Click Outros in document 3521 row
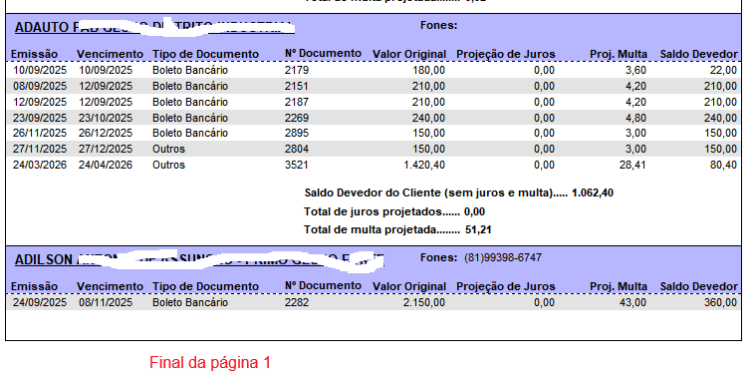Image resolution: width=750 pixels, height=377 pixels. pos(169,165)
